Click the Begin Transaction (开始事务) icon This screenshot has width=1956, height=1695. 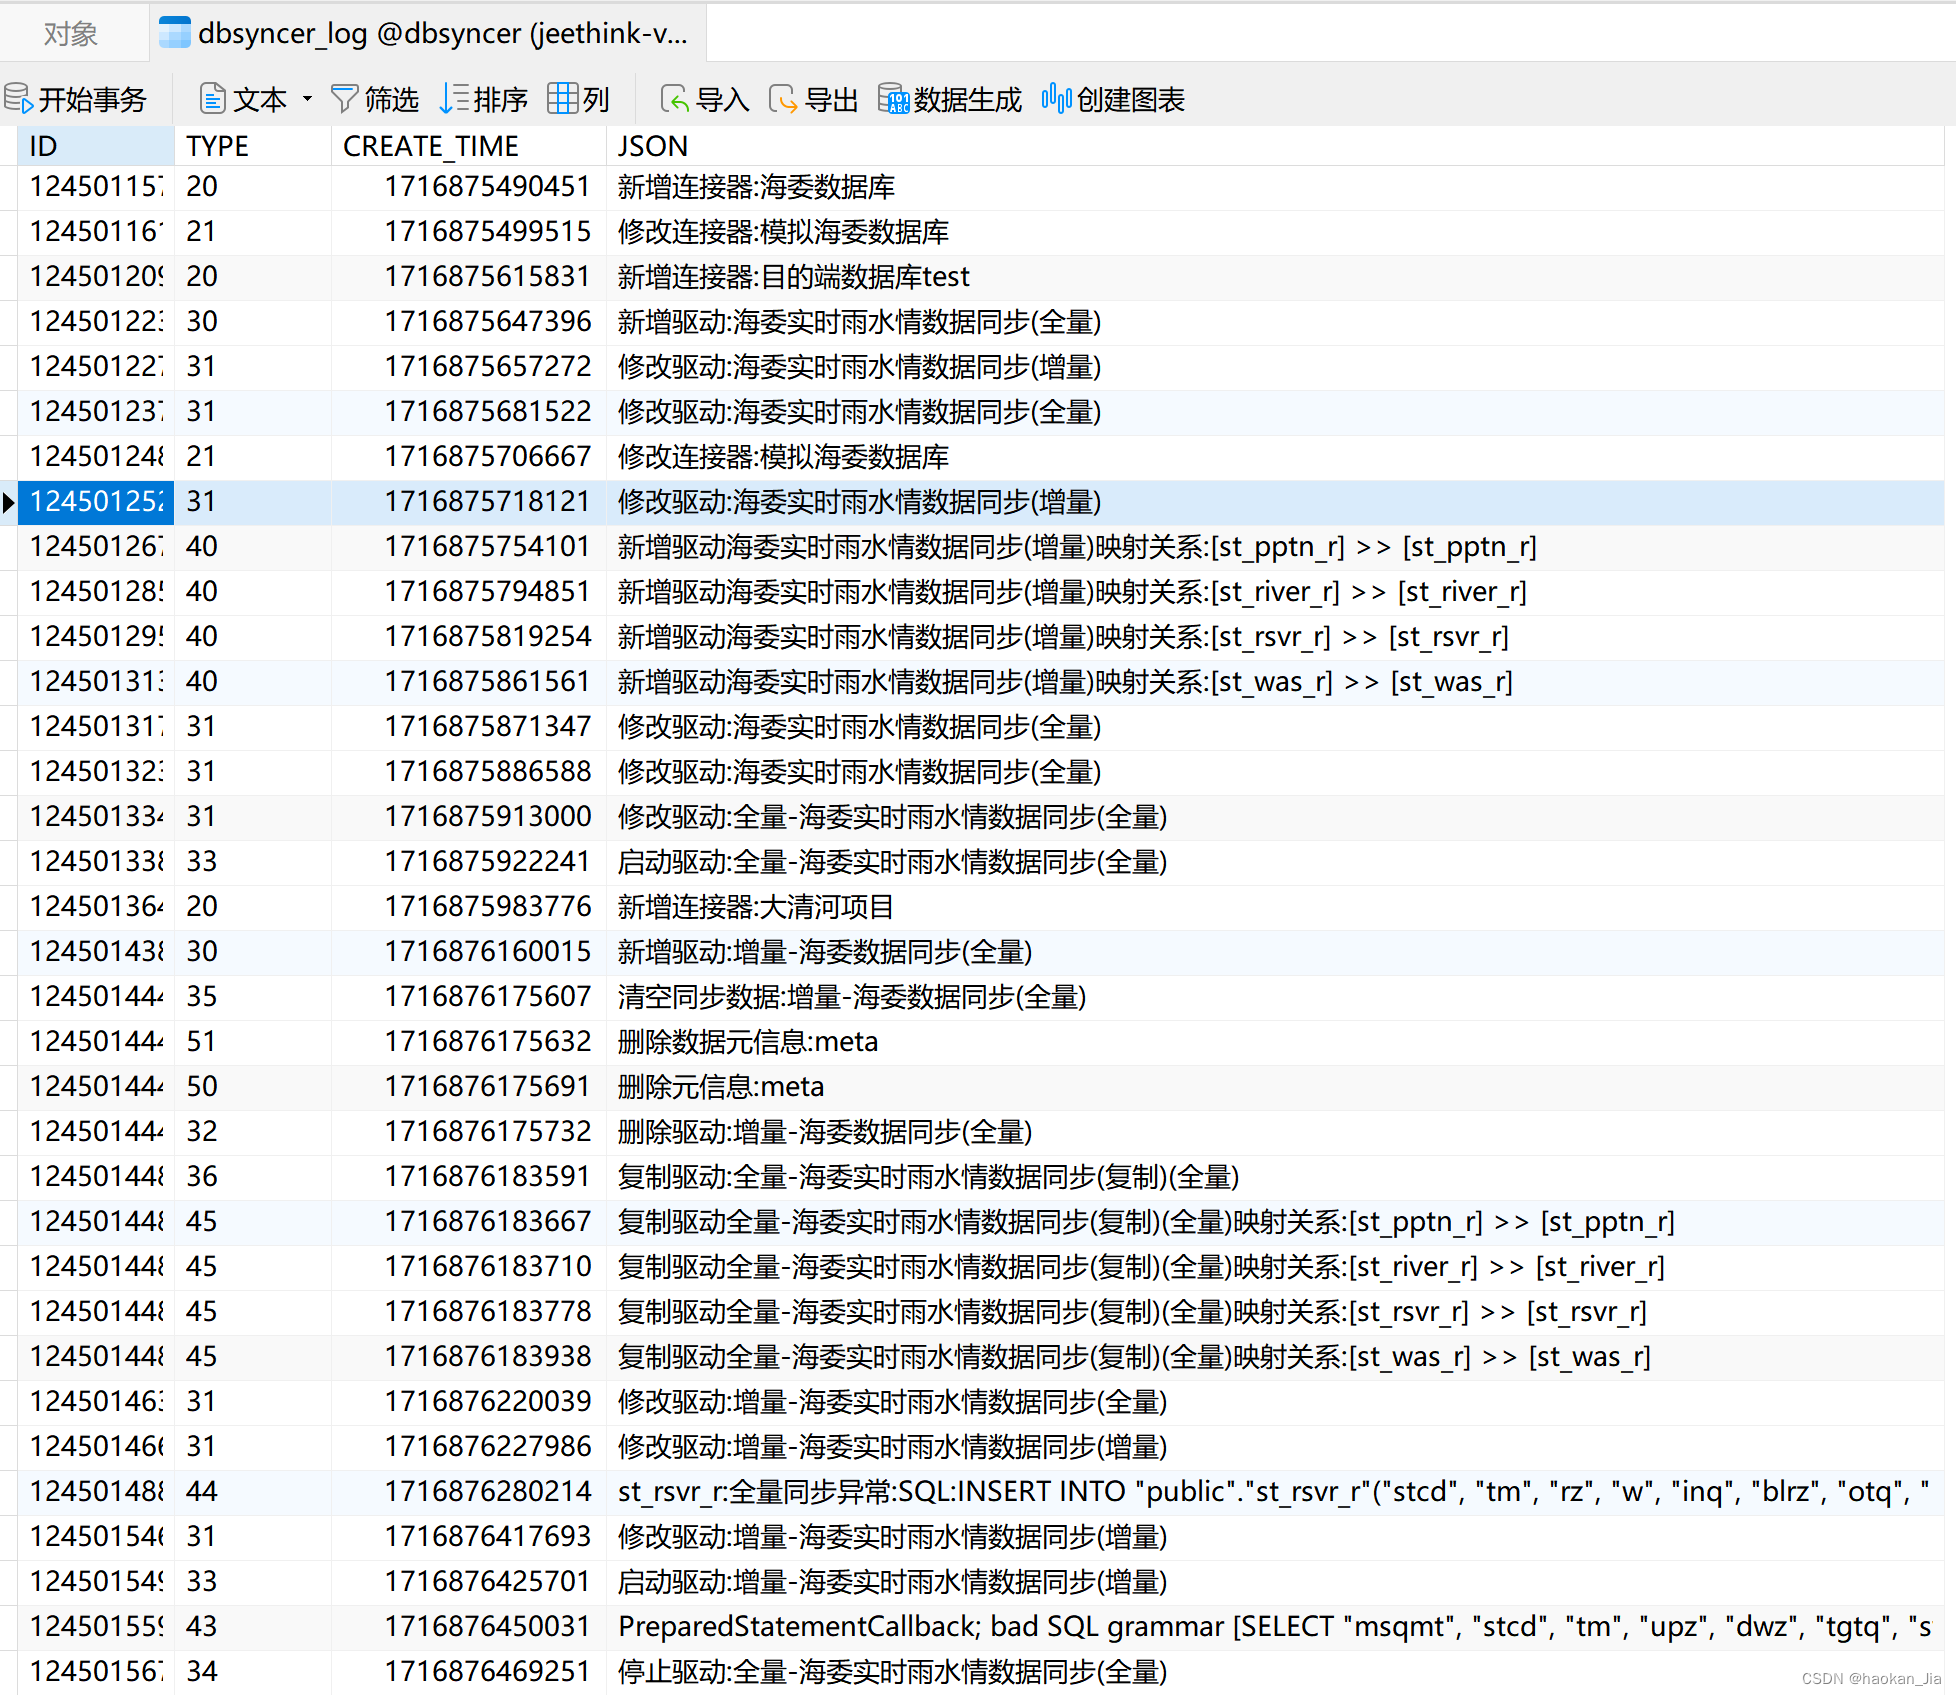point(20,99)
